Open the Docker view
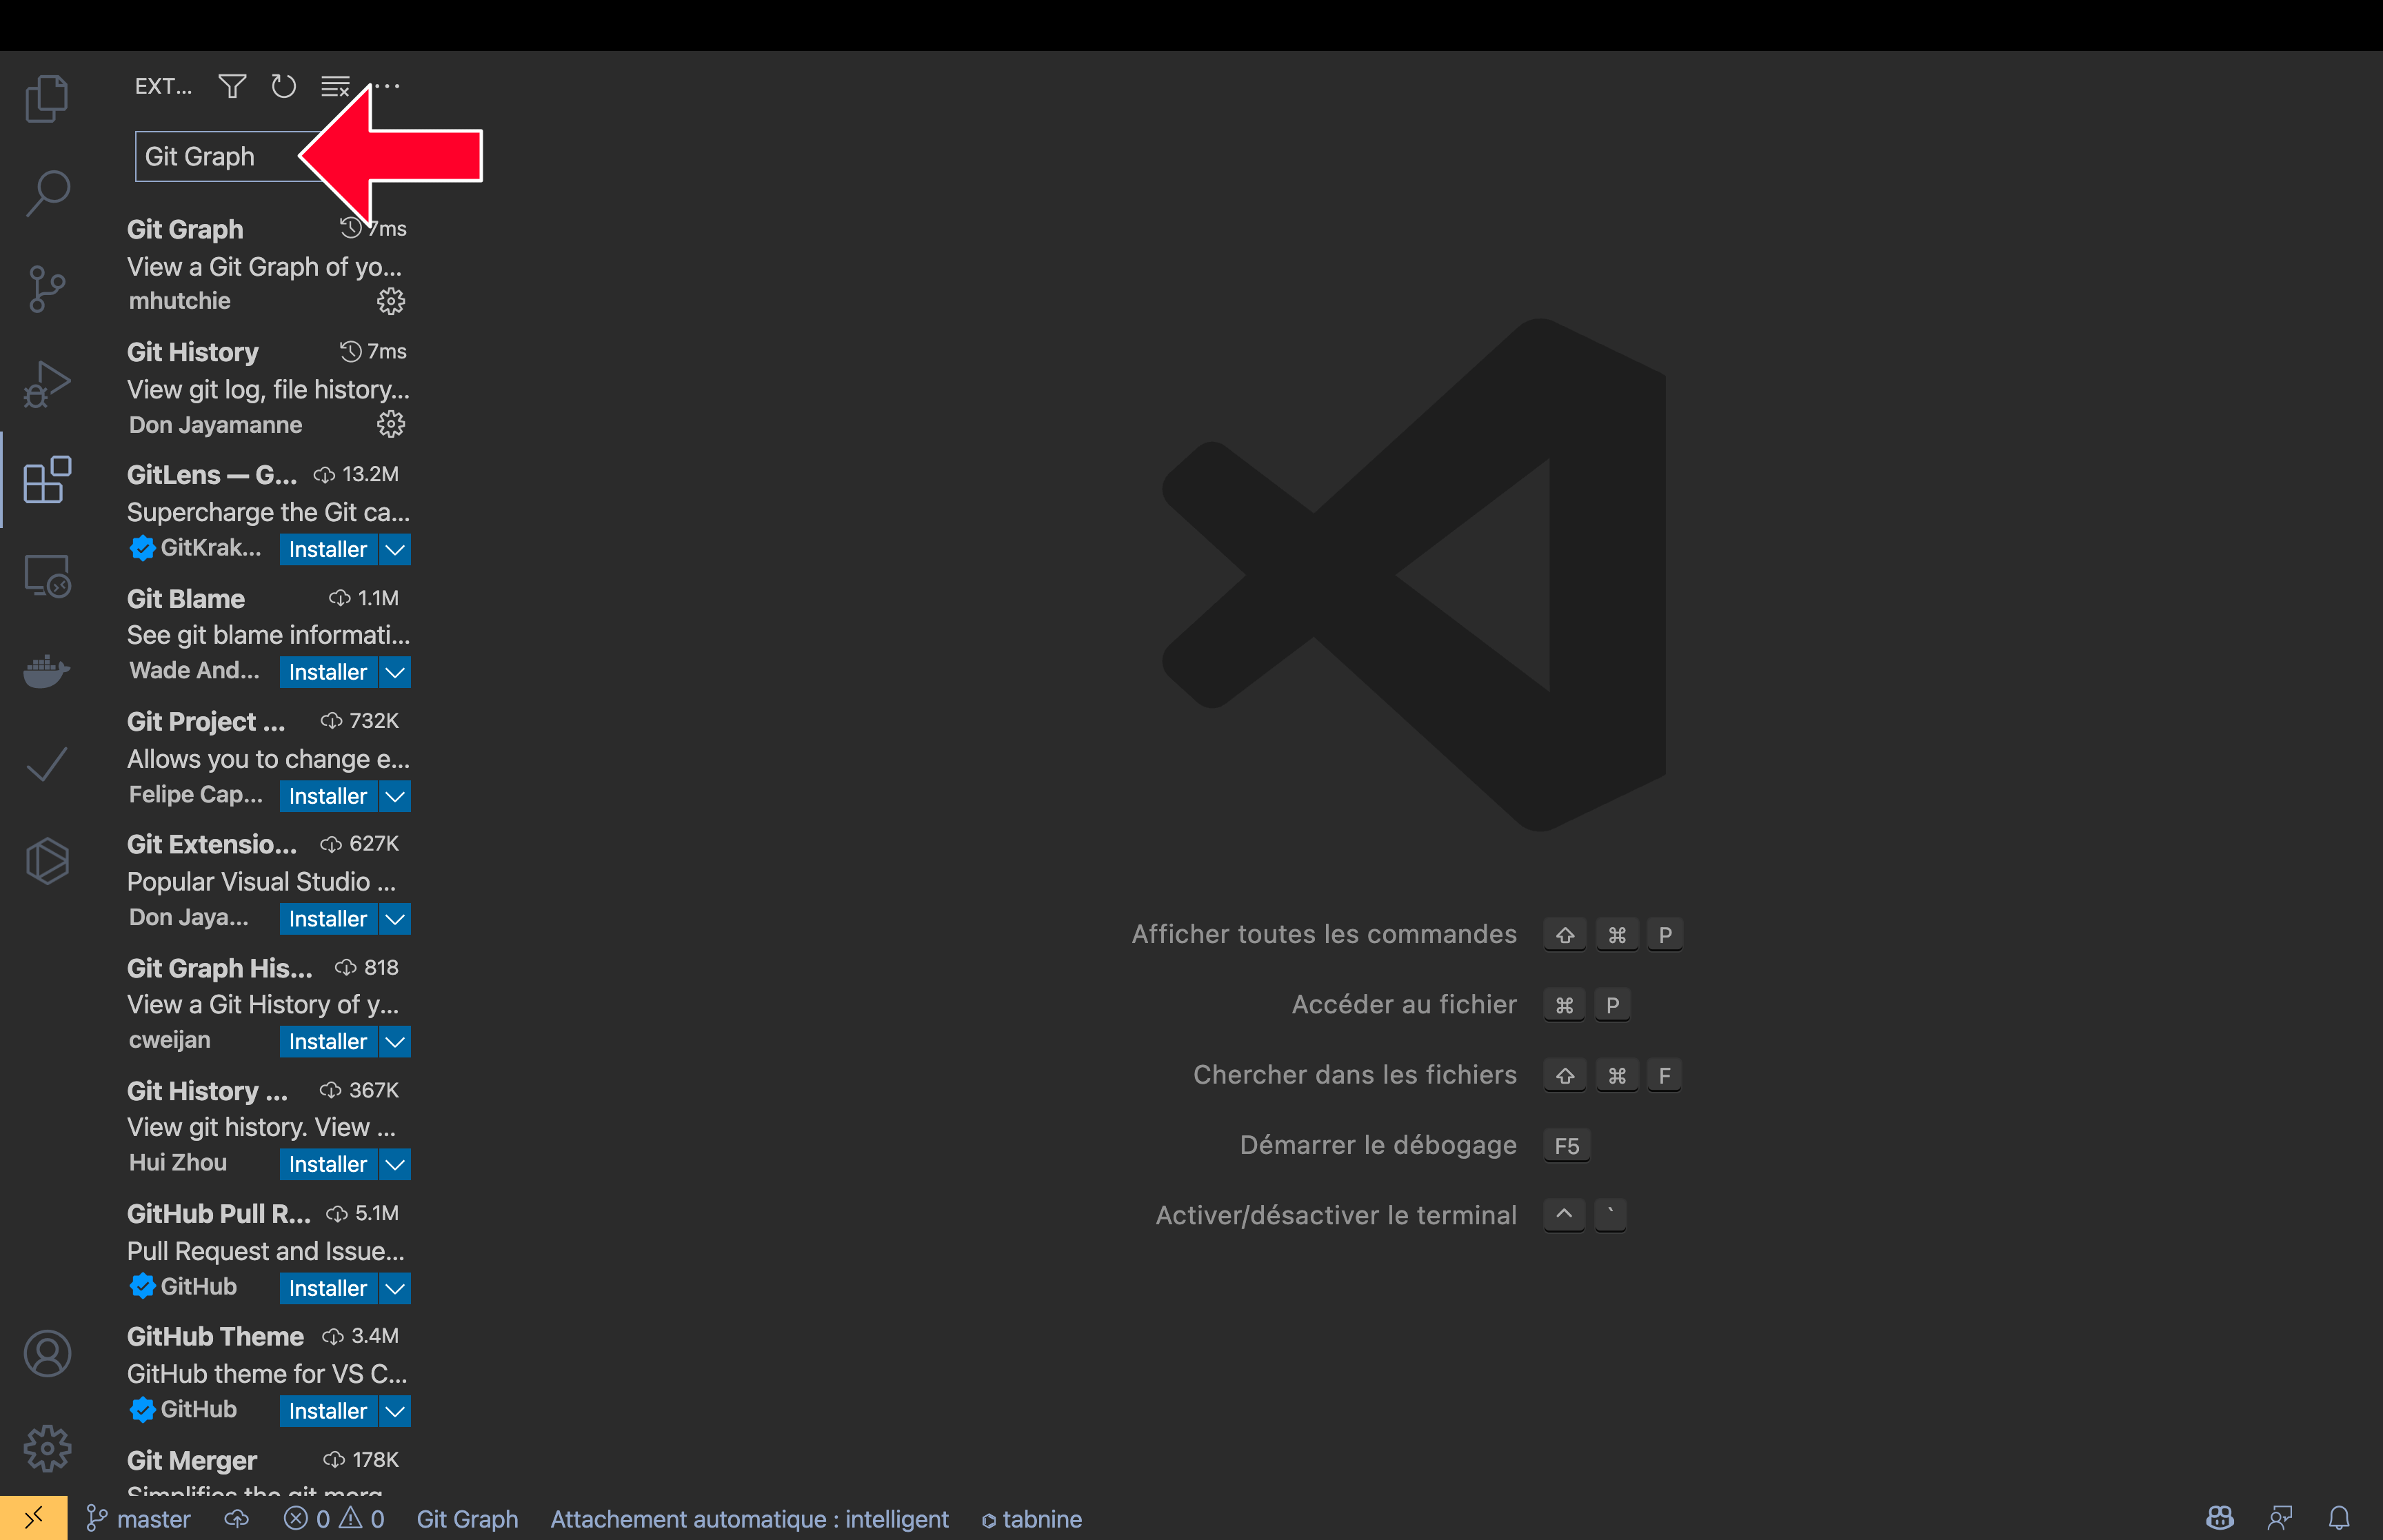Image resolution: width=2383 pixels, height=1540 pixels. click(47, 671)
